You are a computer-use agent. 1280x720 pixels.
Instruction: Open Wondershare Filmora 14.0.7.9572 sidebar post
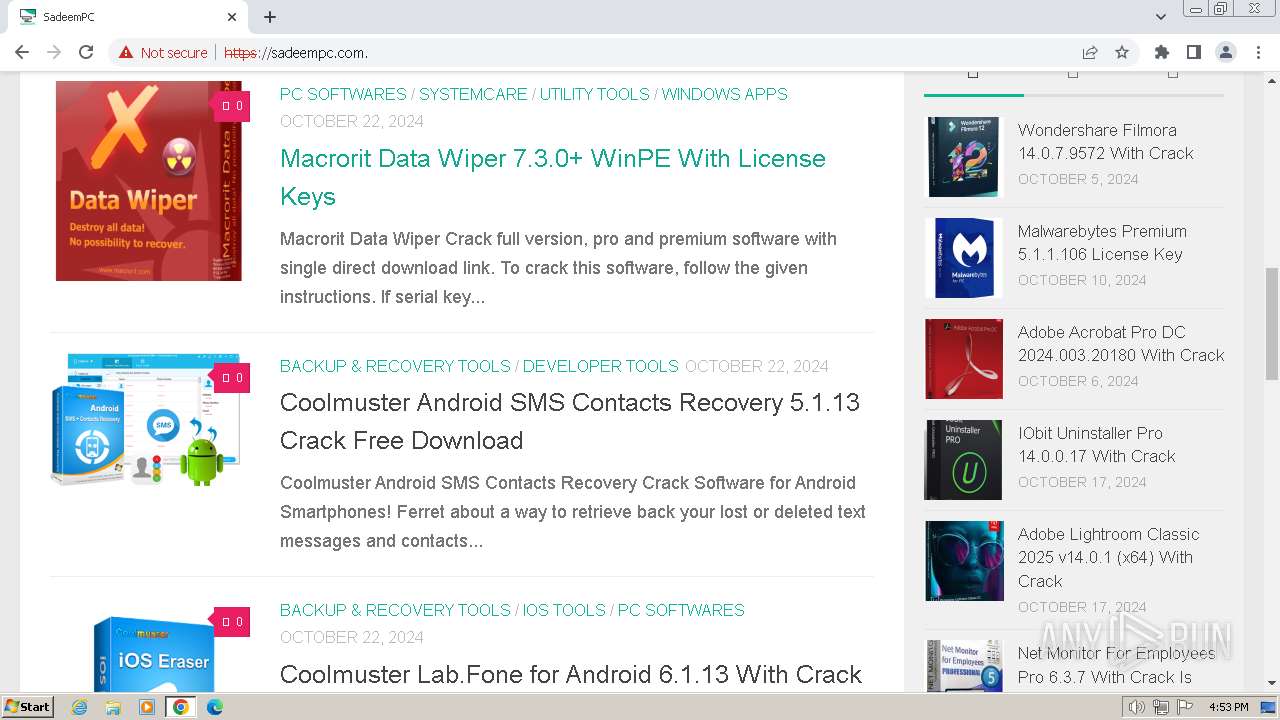click(1105, 142)
